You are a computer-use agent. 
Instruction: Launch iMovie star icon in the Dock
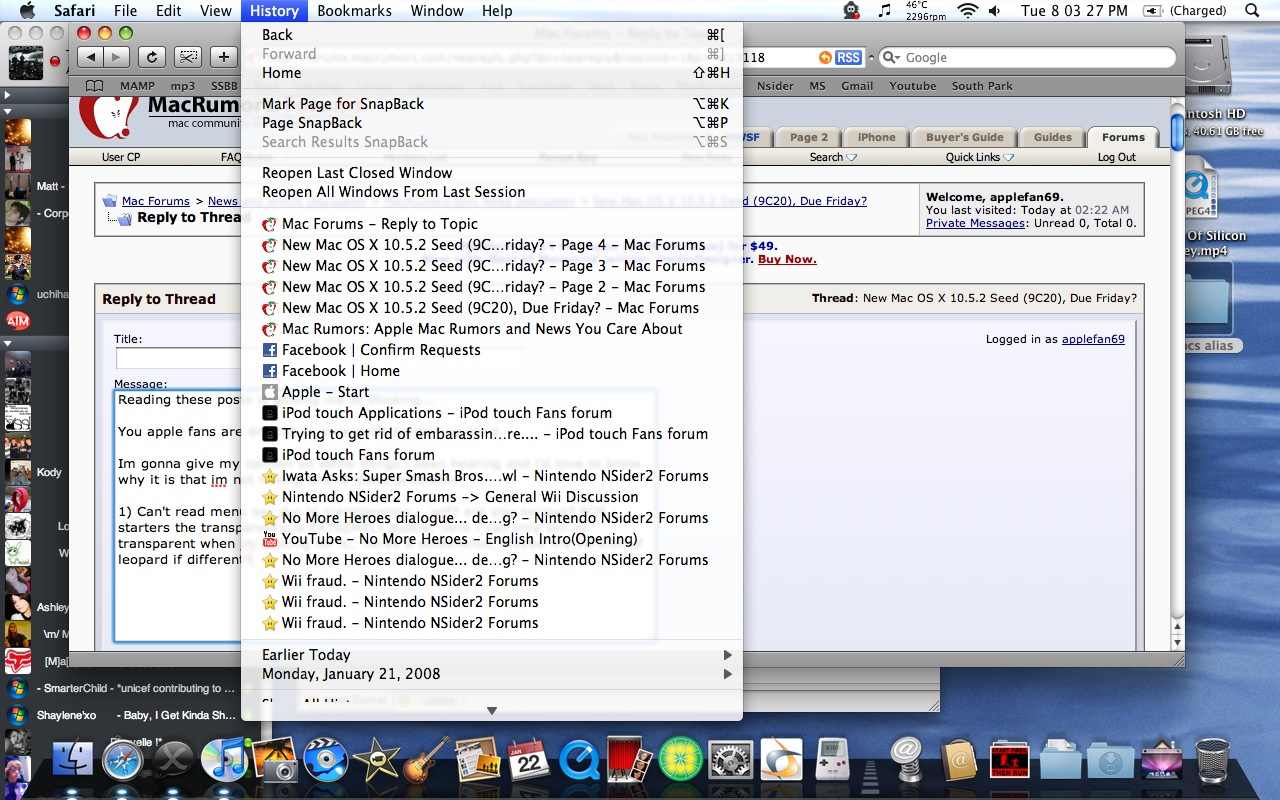tap(376, 761)
